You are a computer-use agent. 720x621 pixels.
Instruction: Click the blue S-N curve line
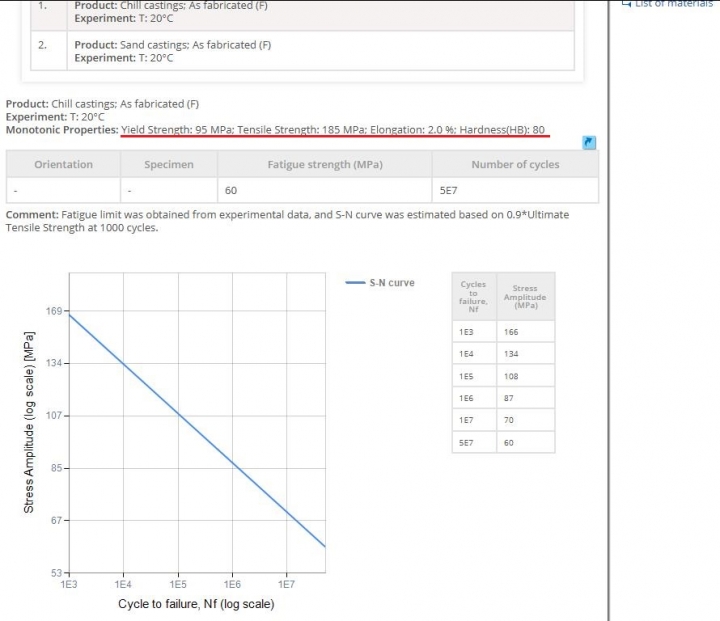pyautogui.click(x=197, y=430)
